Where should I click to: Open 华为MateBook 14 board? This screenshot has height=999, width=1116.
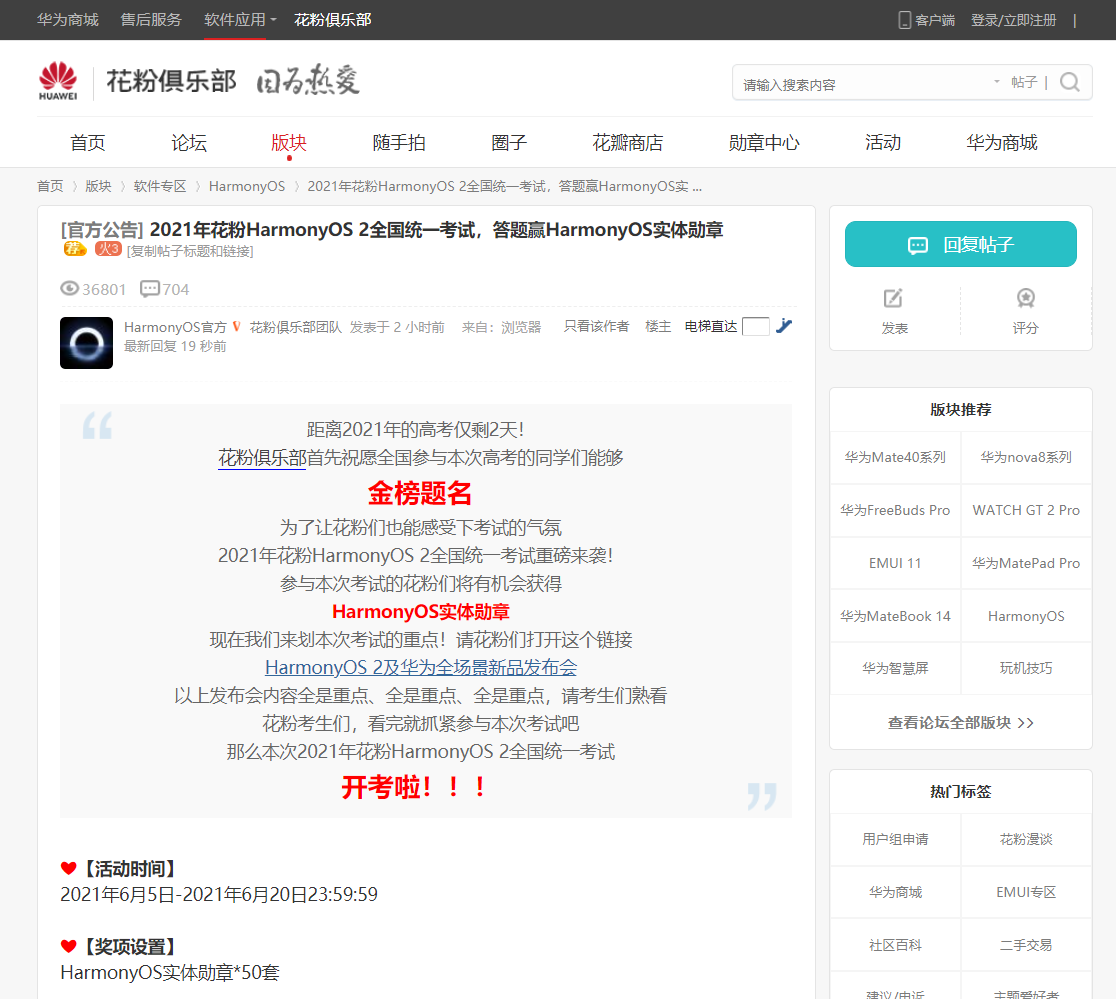[895, 616]
